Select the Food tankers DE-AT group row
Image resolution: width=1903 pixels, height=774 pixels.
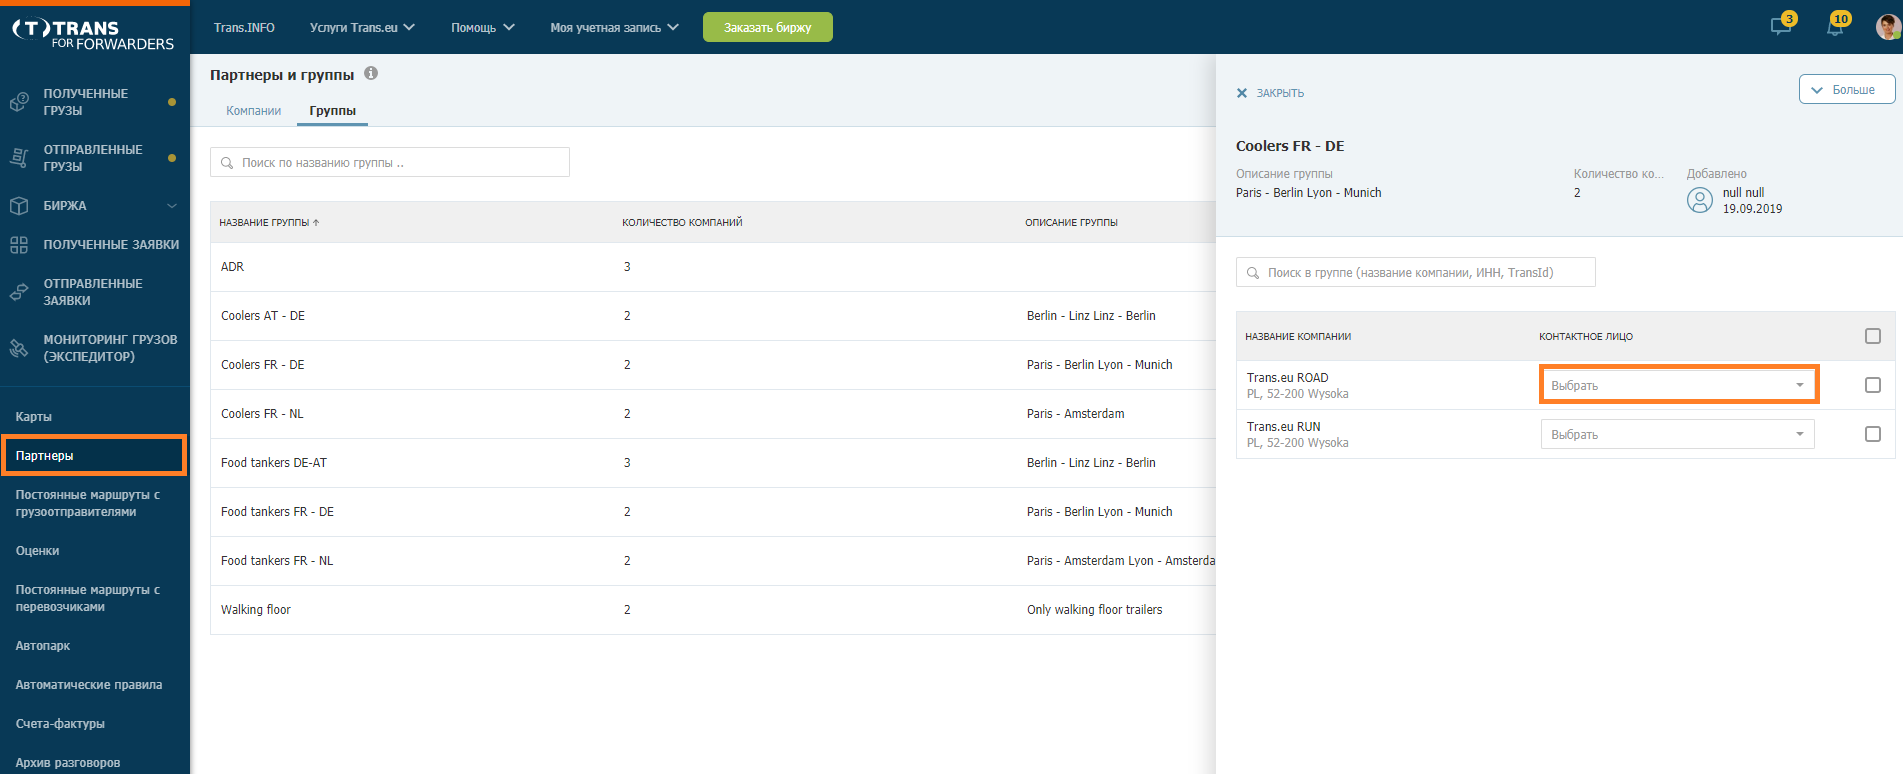click(x=713, y=463)
